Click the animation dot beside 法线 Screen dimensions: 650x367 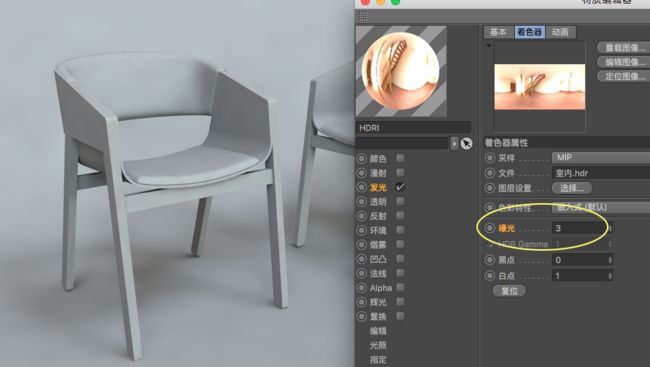361,274
